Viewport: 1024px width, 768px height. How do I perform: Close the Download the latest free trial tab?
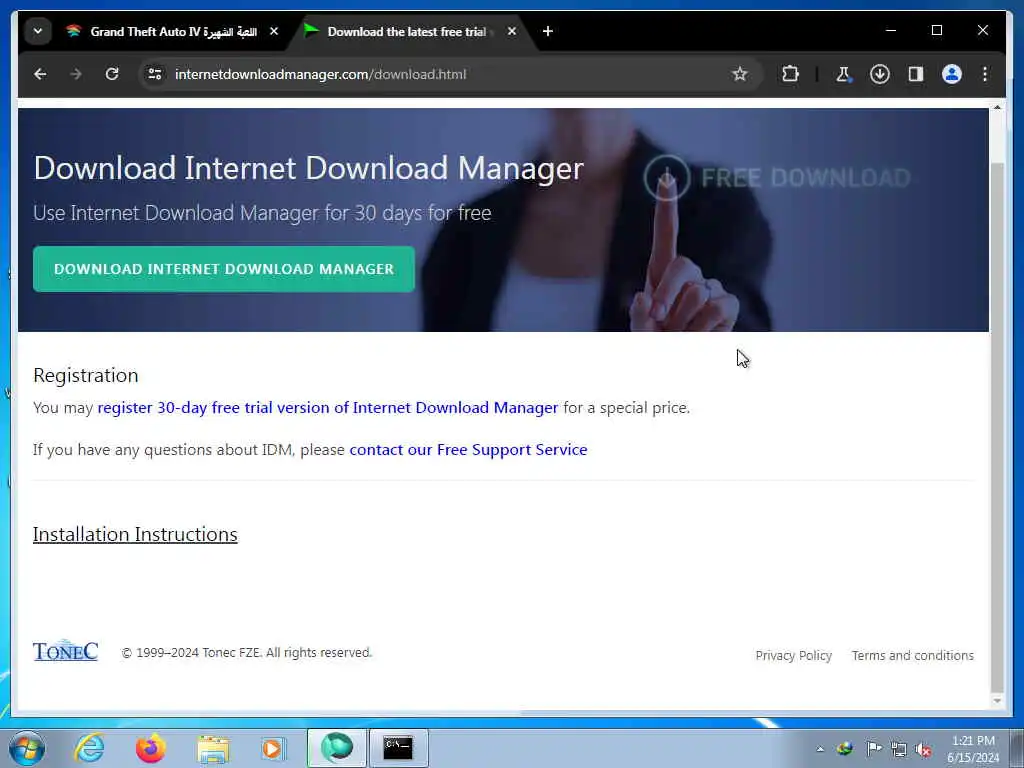[512, 31]
